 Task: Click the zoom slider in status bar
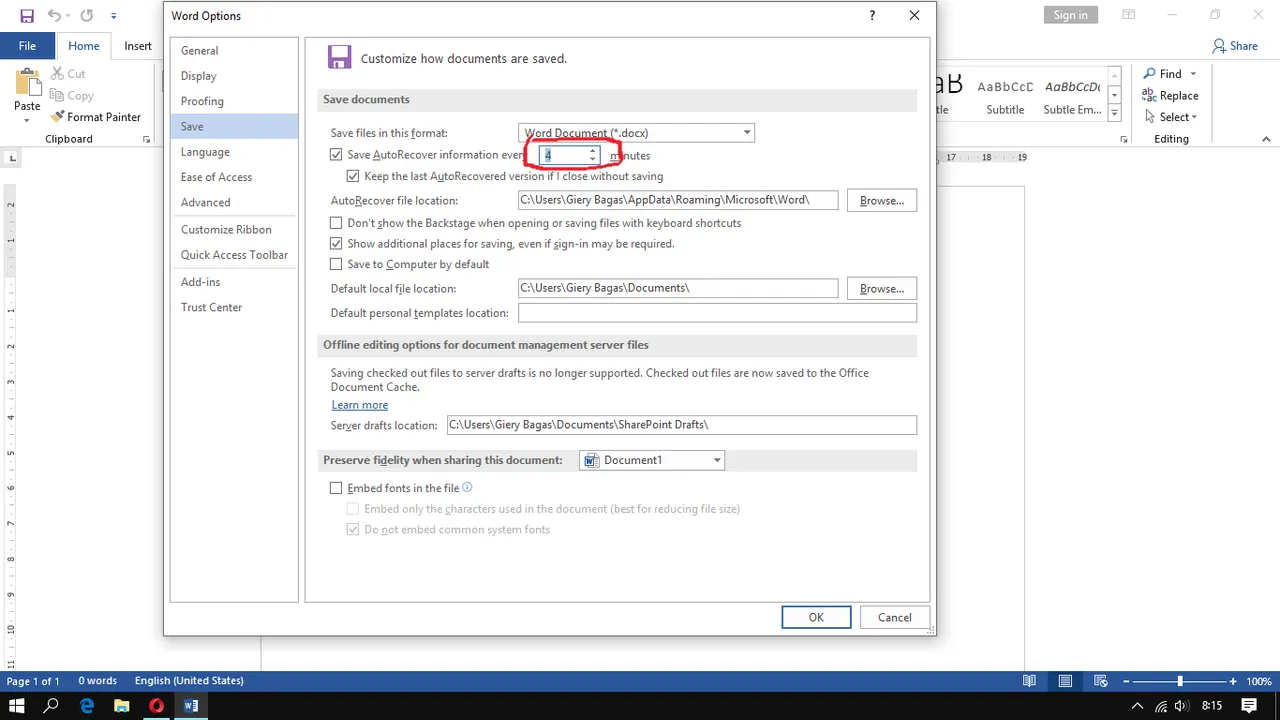click(1180, 681)
